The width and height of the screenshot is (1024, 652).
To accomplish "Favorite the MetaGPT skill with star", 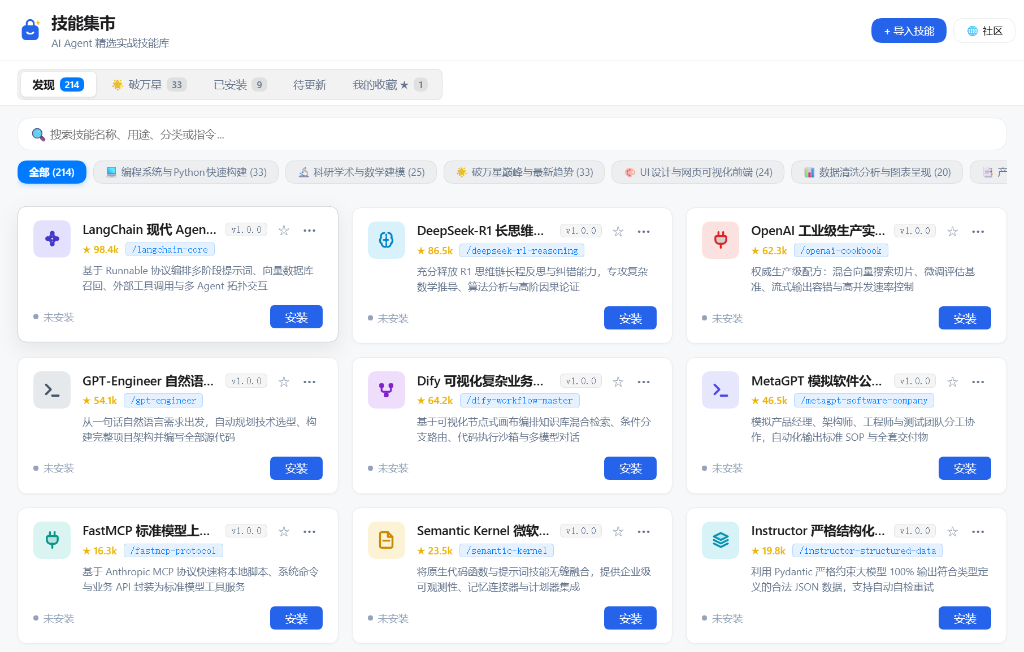I will tap(952, 382).
